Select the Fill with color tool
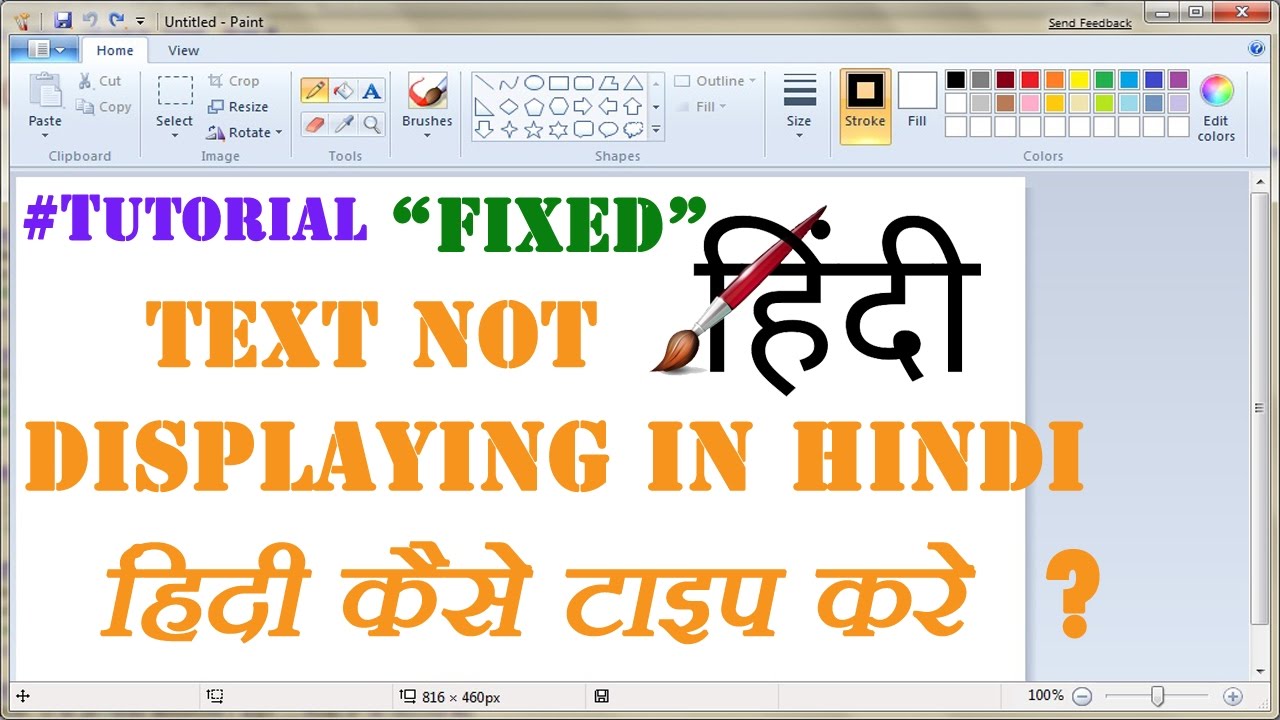The width and height of the screenshot is (1280, 720). coord(343,90)
